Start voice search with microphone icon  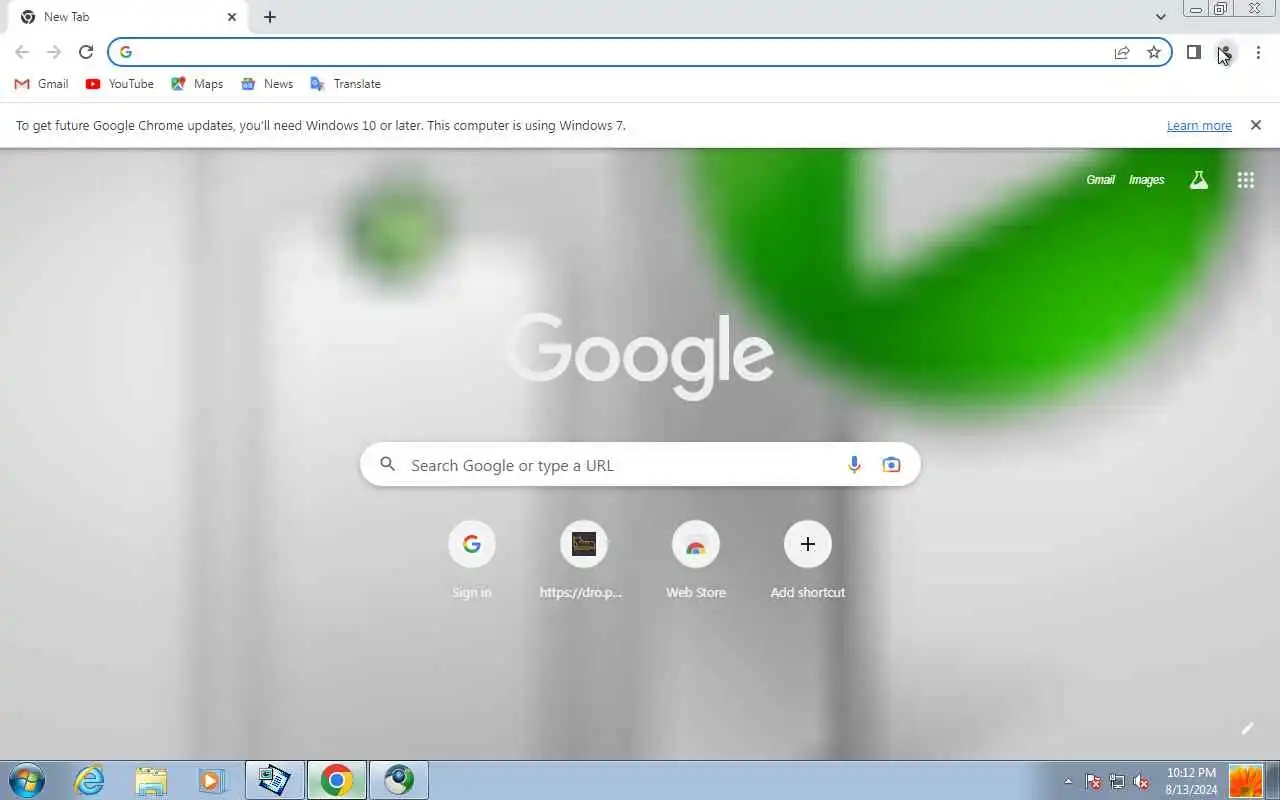[x=854, y=464]
